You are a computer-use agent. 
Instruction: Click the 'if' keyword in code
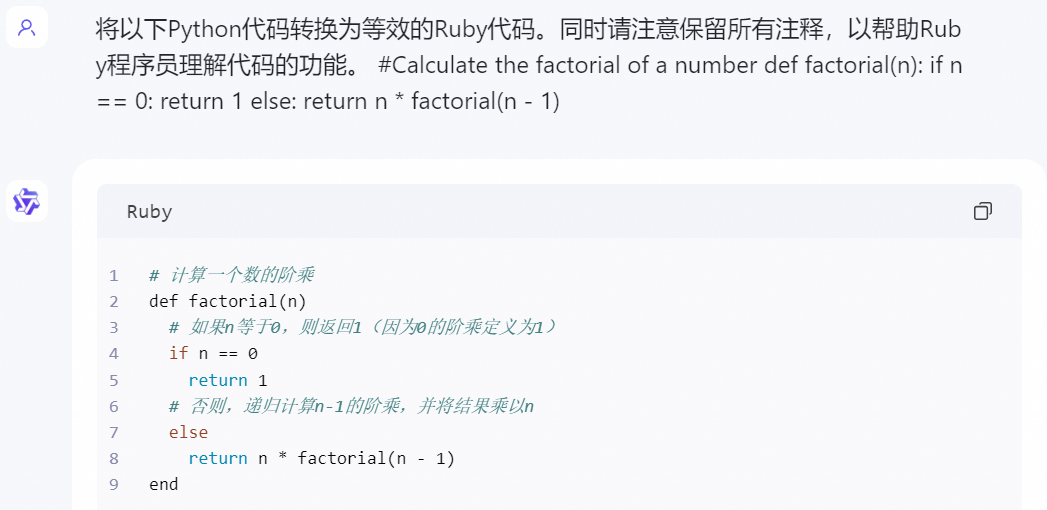(x=178, y=353)
